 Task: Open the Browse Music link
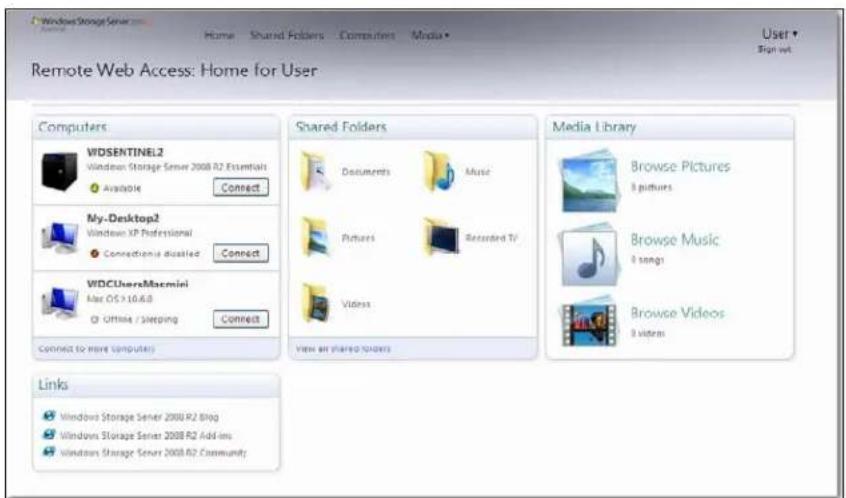(674, 239)
